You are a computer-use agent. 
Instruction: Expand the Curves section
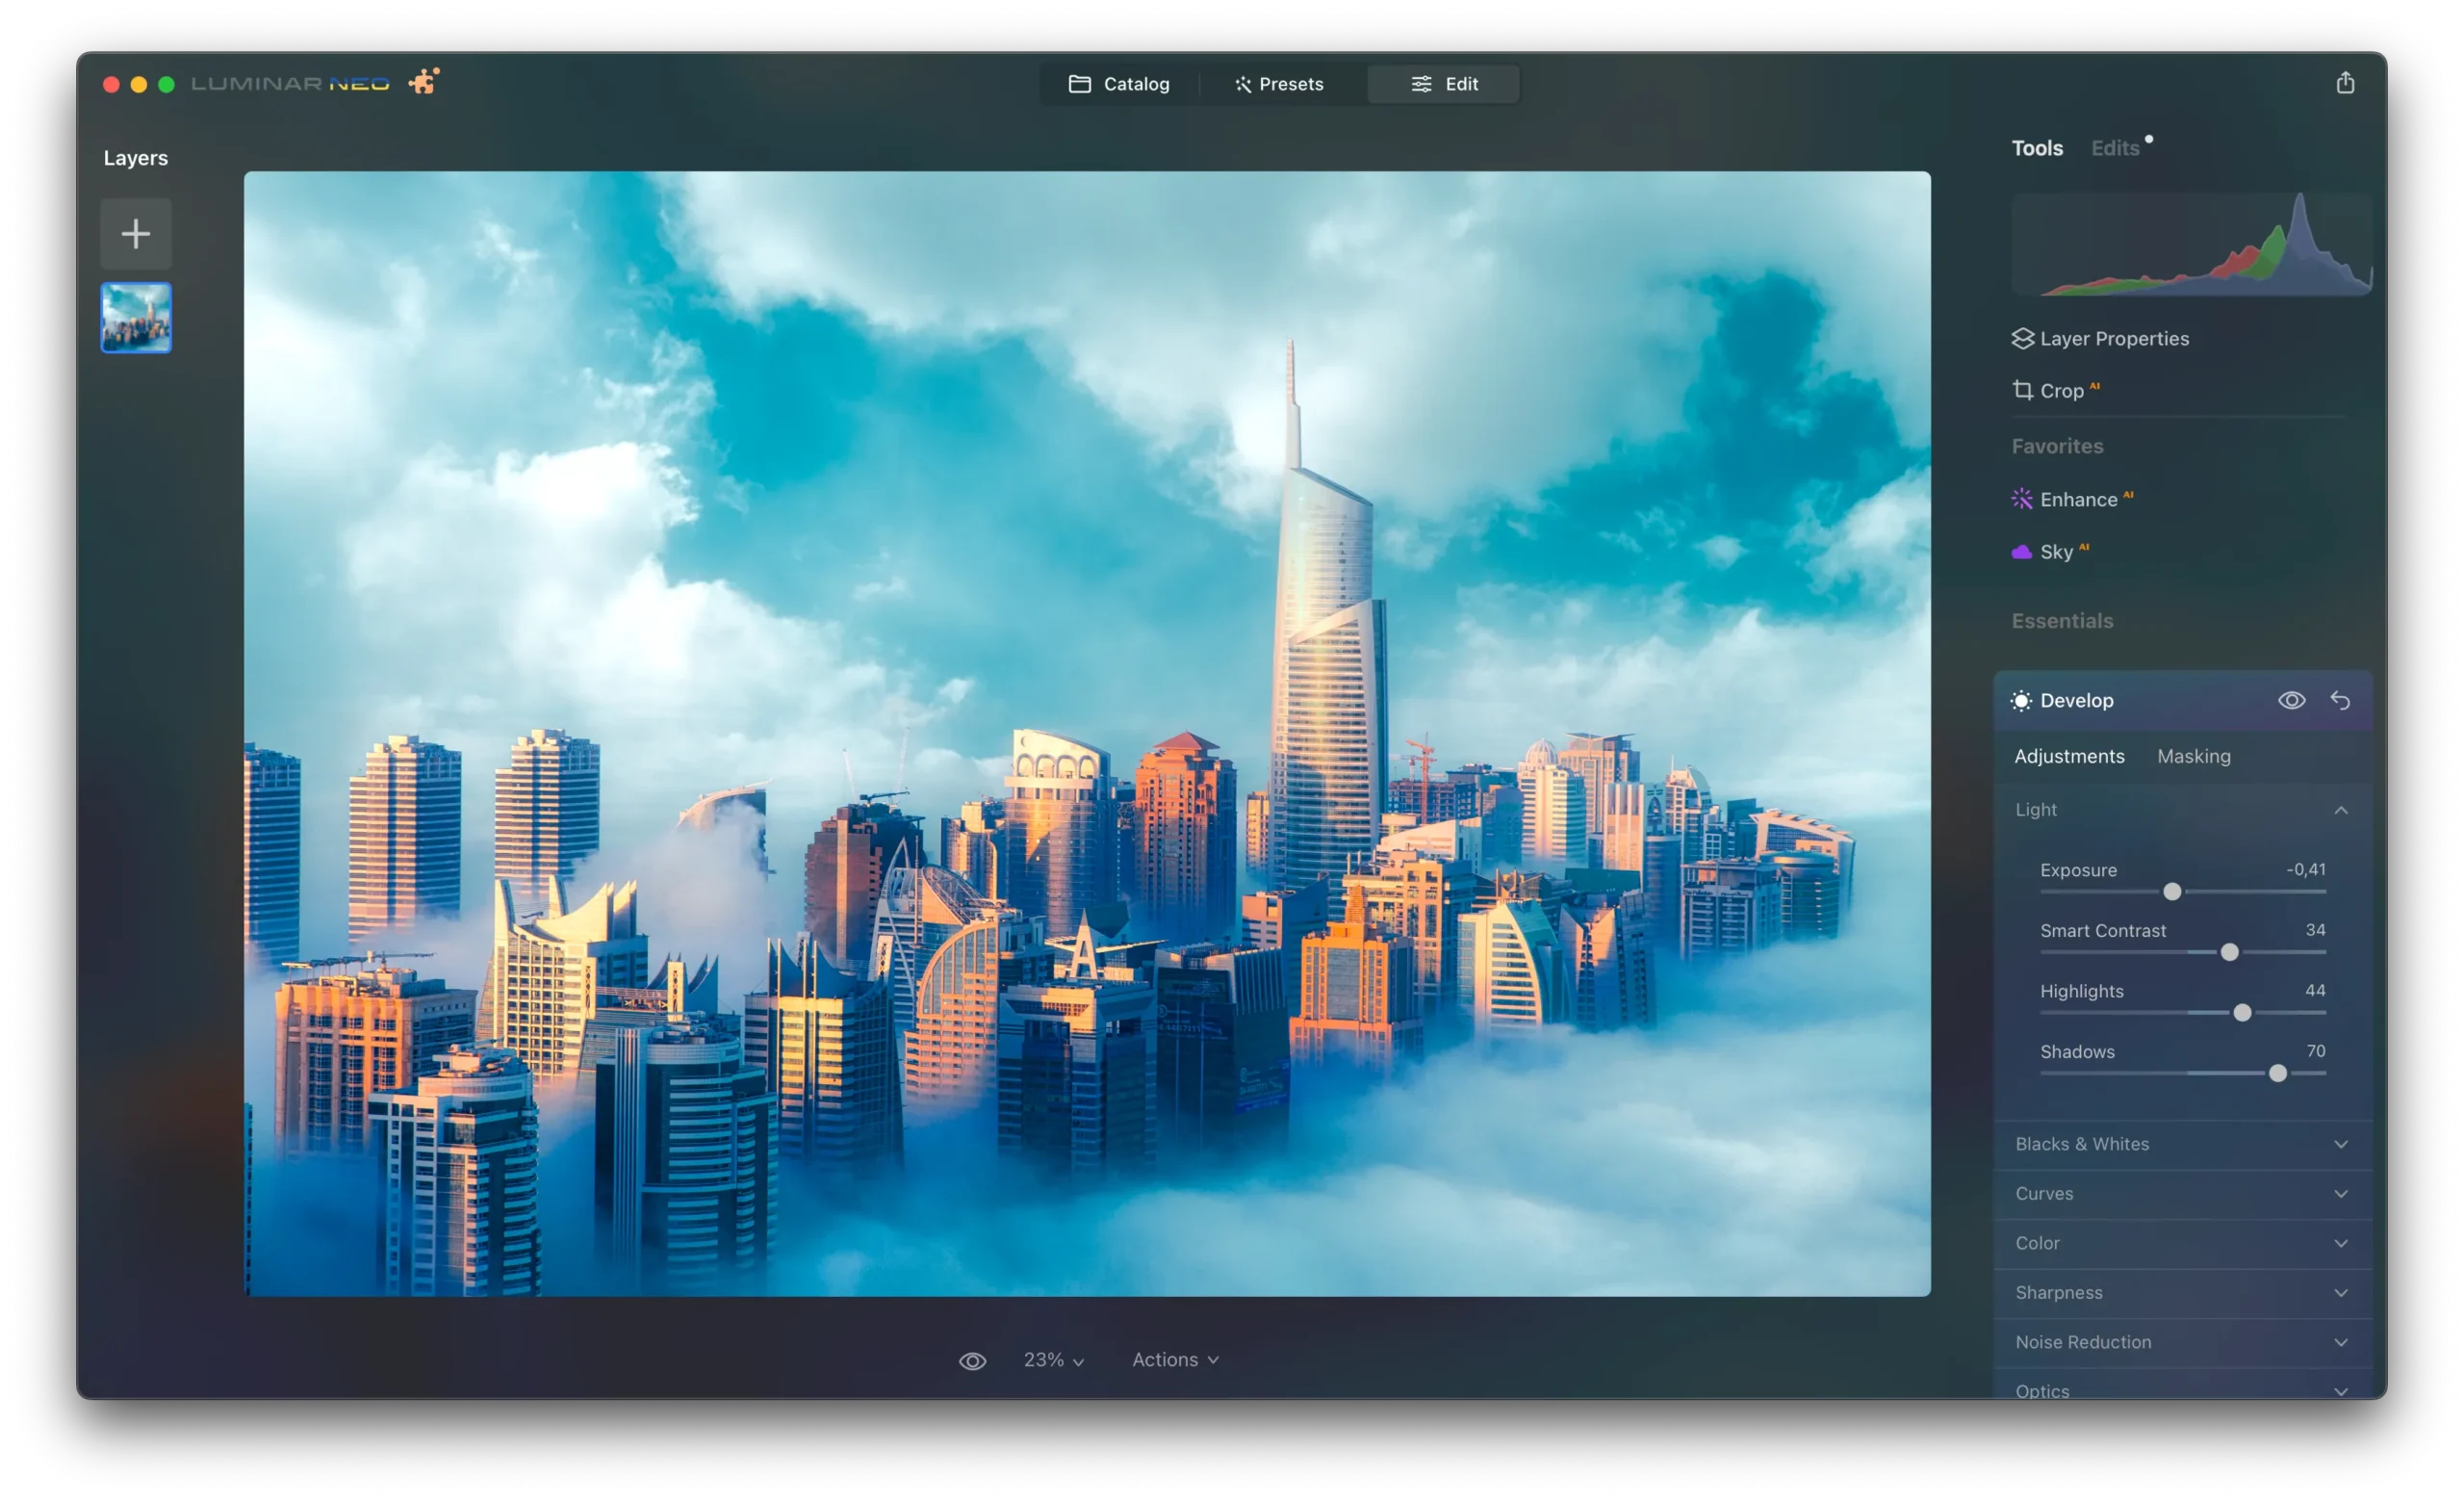coord(2181,1193)
